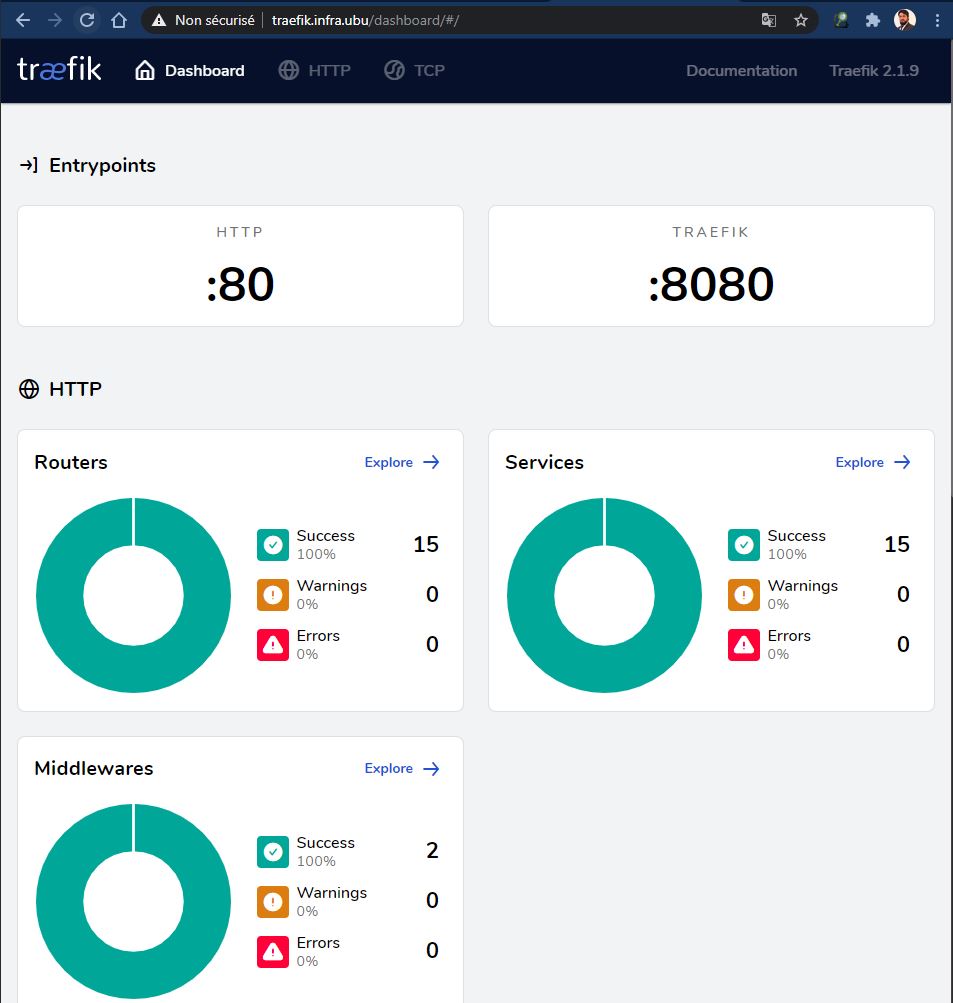The height and width of the screenshot is (1003, 953).
Task: Click the translate page icon
Action: pos(768,20)
